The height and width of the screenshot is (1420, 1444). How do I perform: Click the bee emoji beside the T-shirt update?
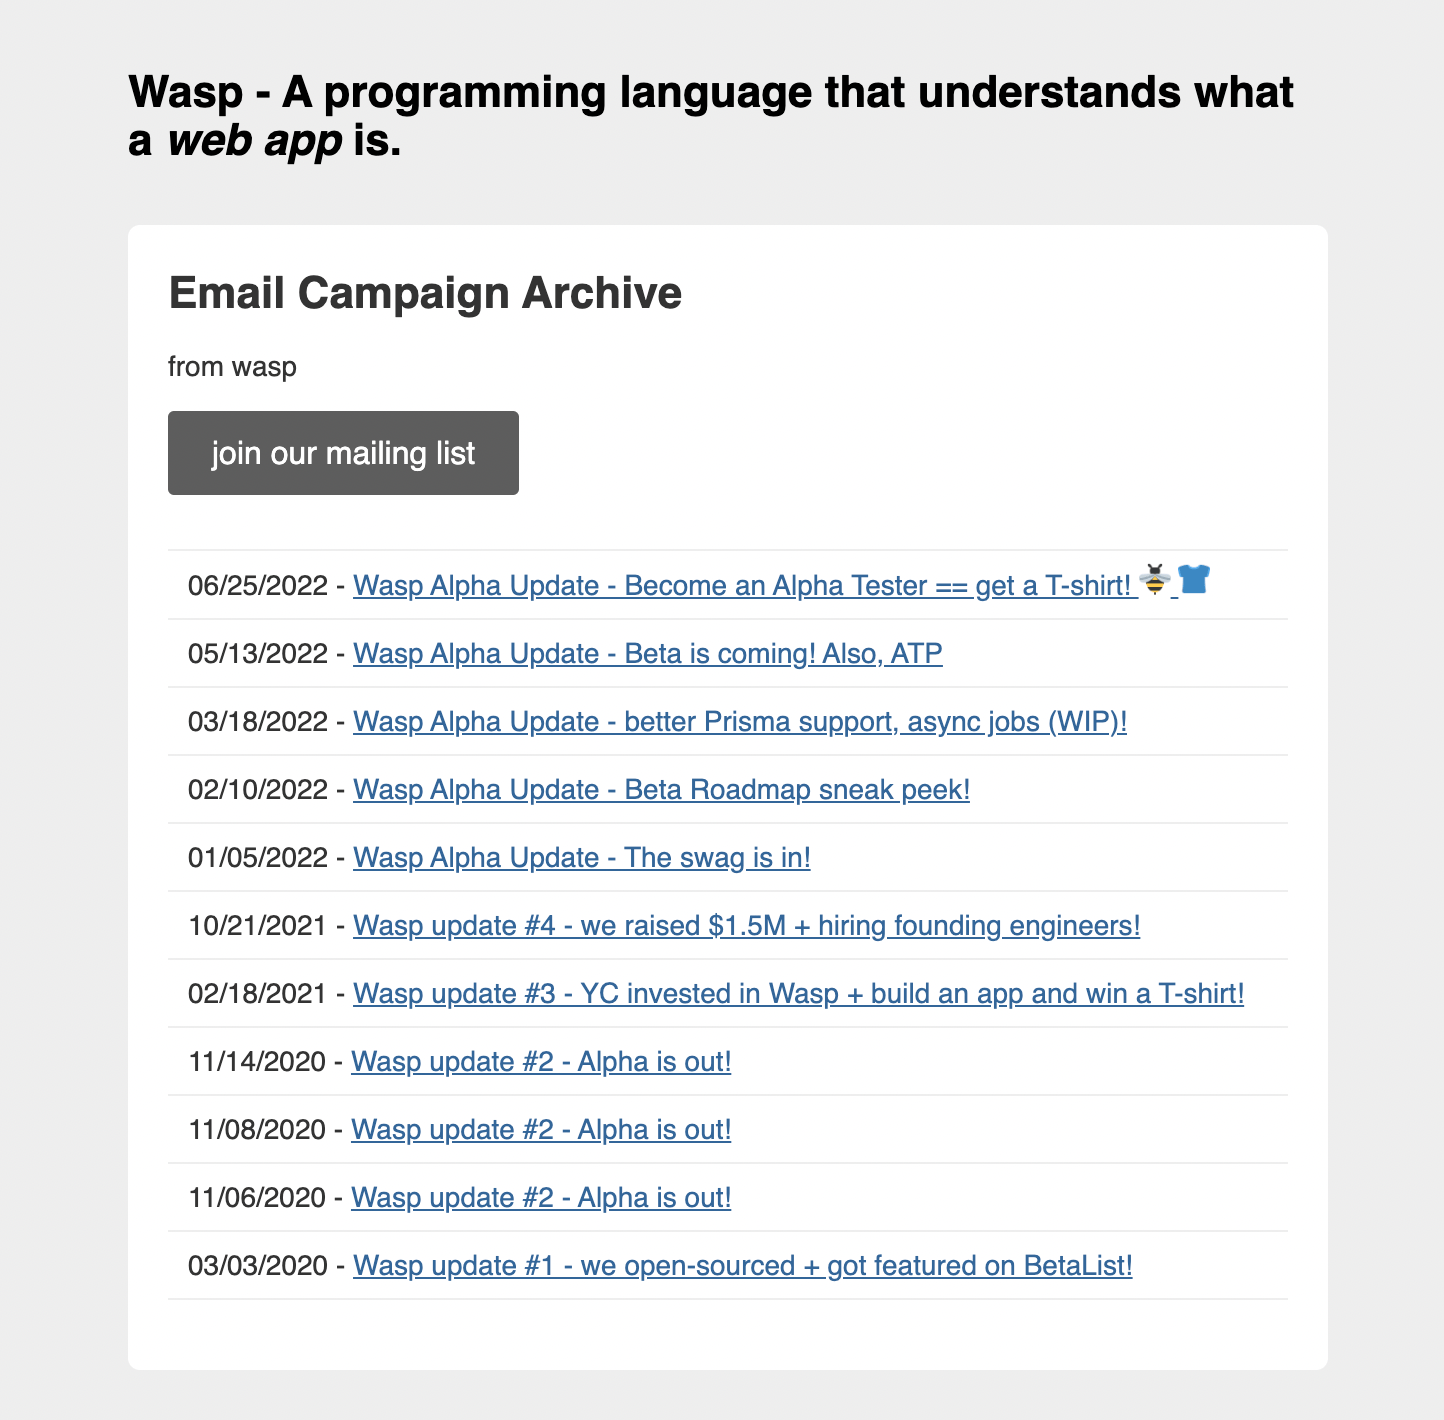(1153, 580)
